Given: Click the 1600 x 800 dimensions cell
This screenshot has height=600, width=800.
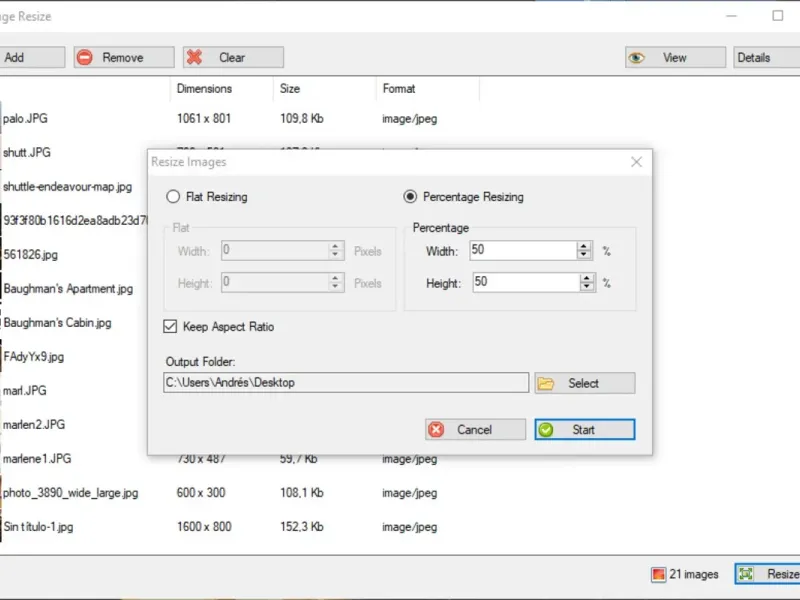Looking at the screenshot, I should tap(204, 527).
